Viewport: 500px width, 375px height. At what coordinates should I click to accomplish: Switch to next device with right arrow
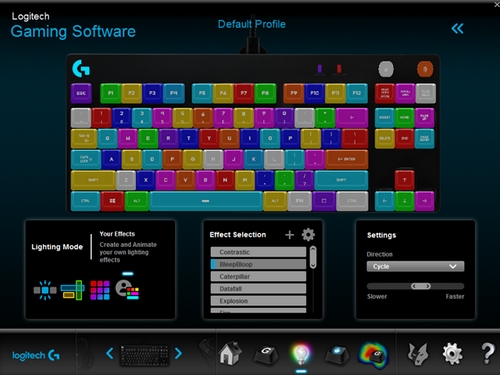[179, 353]
